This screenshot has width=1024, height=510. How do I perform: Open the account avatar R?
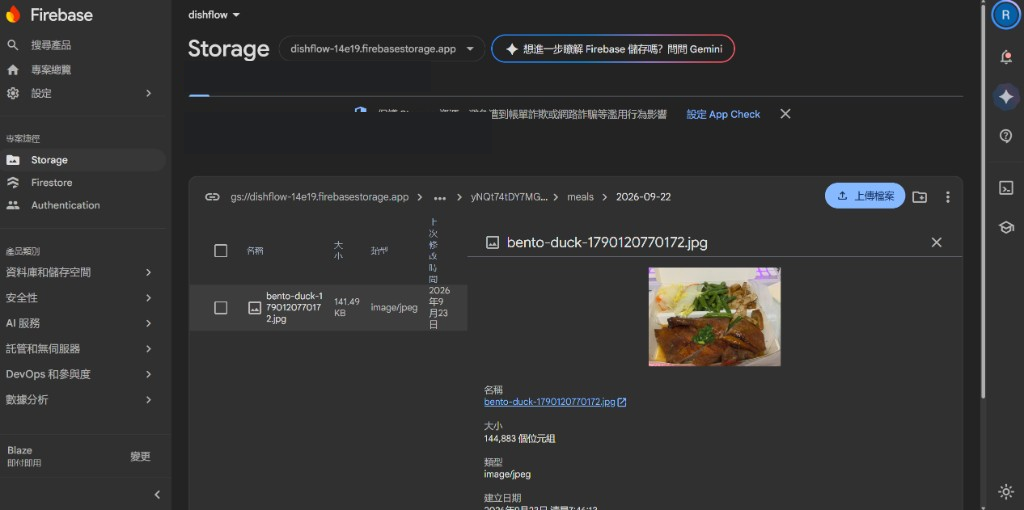(x=1006, y=15)
